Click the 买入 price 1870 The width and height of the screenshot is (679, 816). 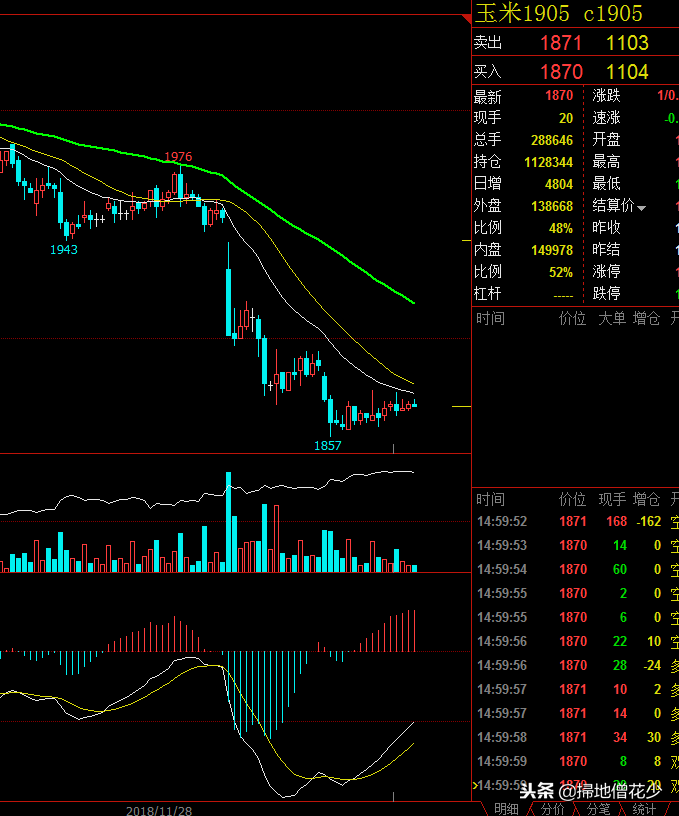click(561, 72)
